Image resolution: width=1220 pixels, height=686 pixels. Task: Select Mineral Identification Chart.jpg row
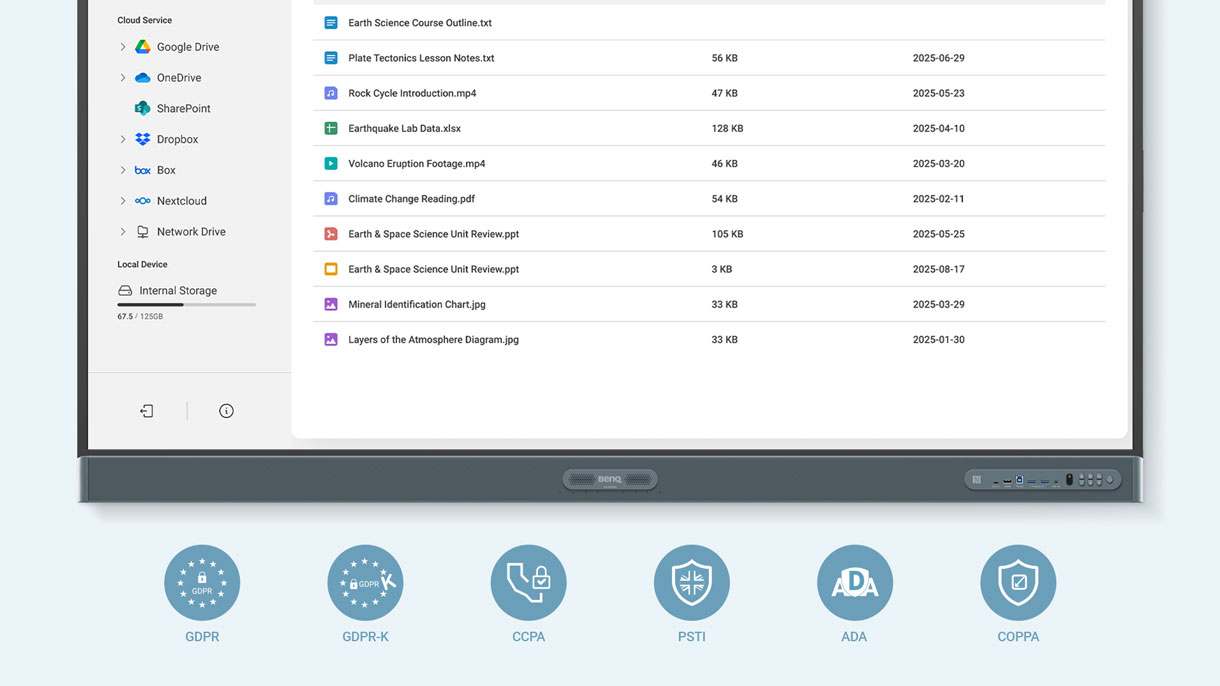[x=416, y=305]
